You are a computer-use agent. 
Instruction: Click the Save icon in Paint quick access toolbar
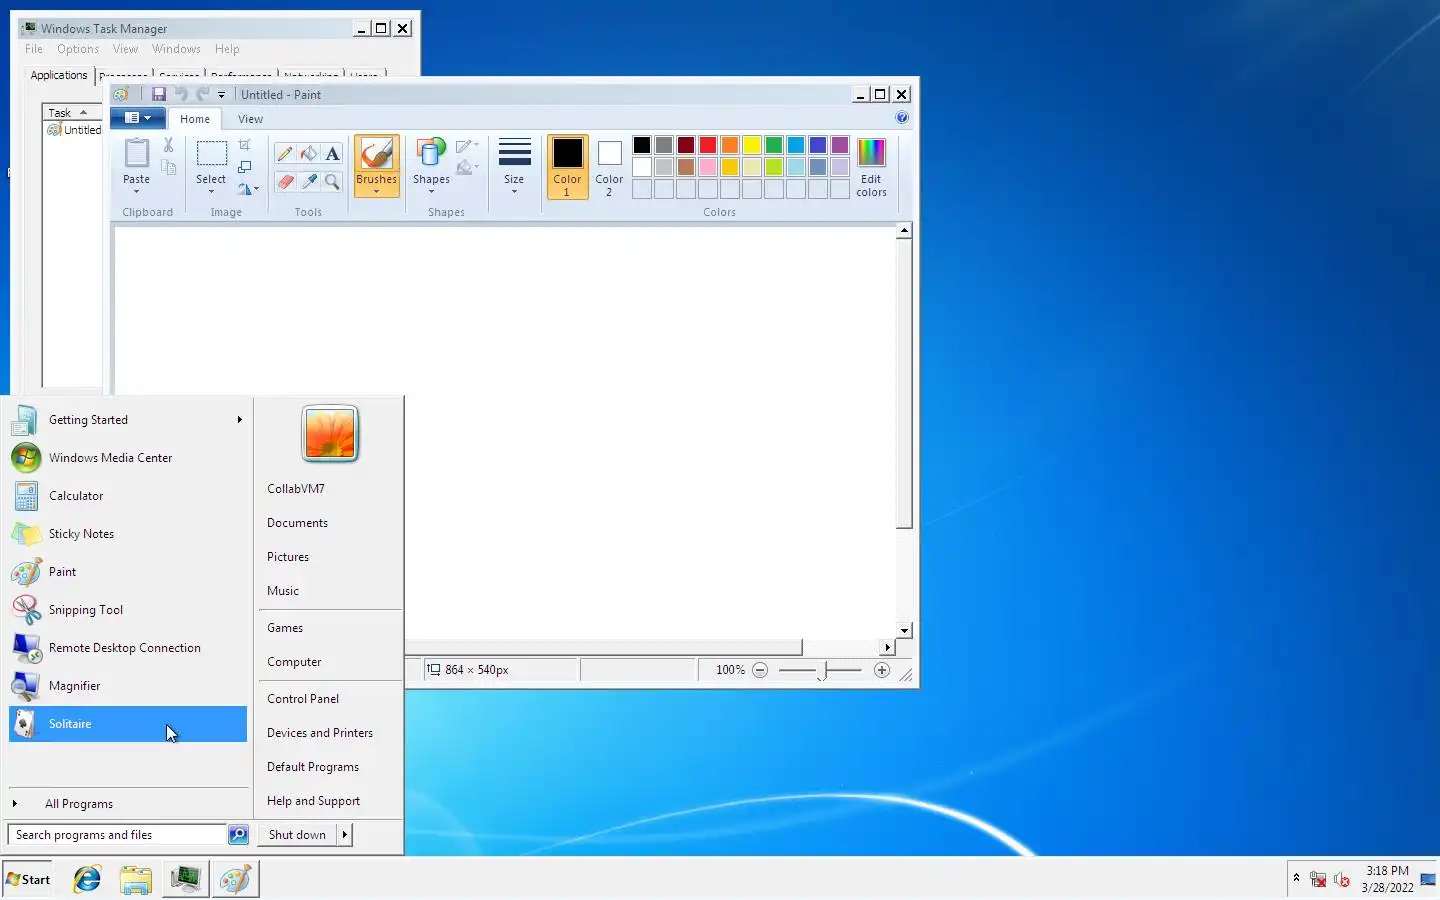158,94
